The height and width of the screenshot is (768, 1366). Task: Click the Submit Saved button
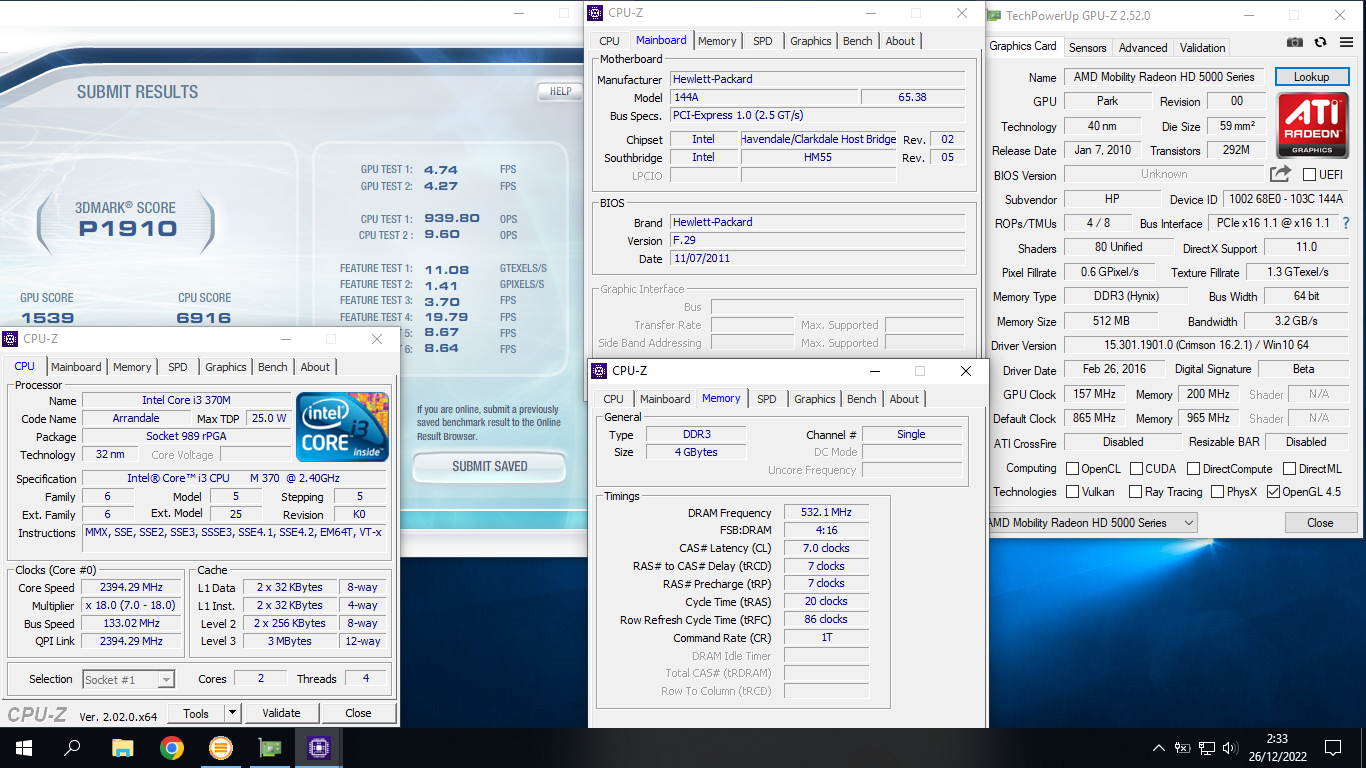coord(489,466)
